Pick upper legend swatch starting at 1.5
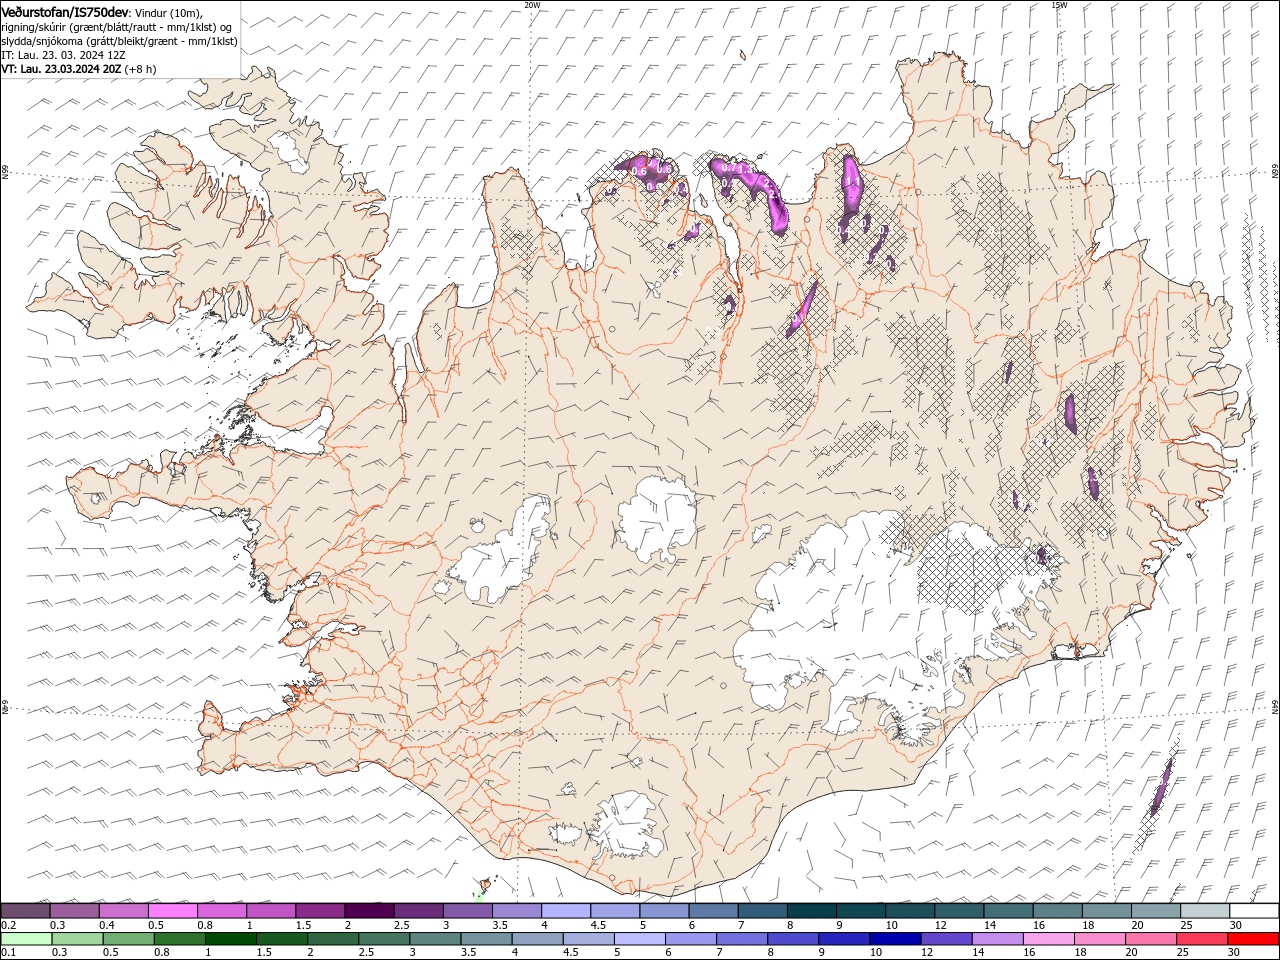Screen dimensions: 1280x960 (x=320, y=911)
